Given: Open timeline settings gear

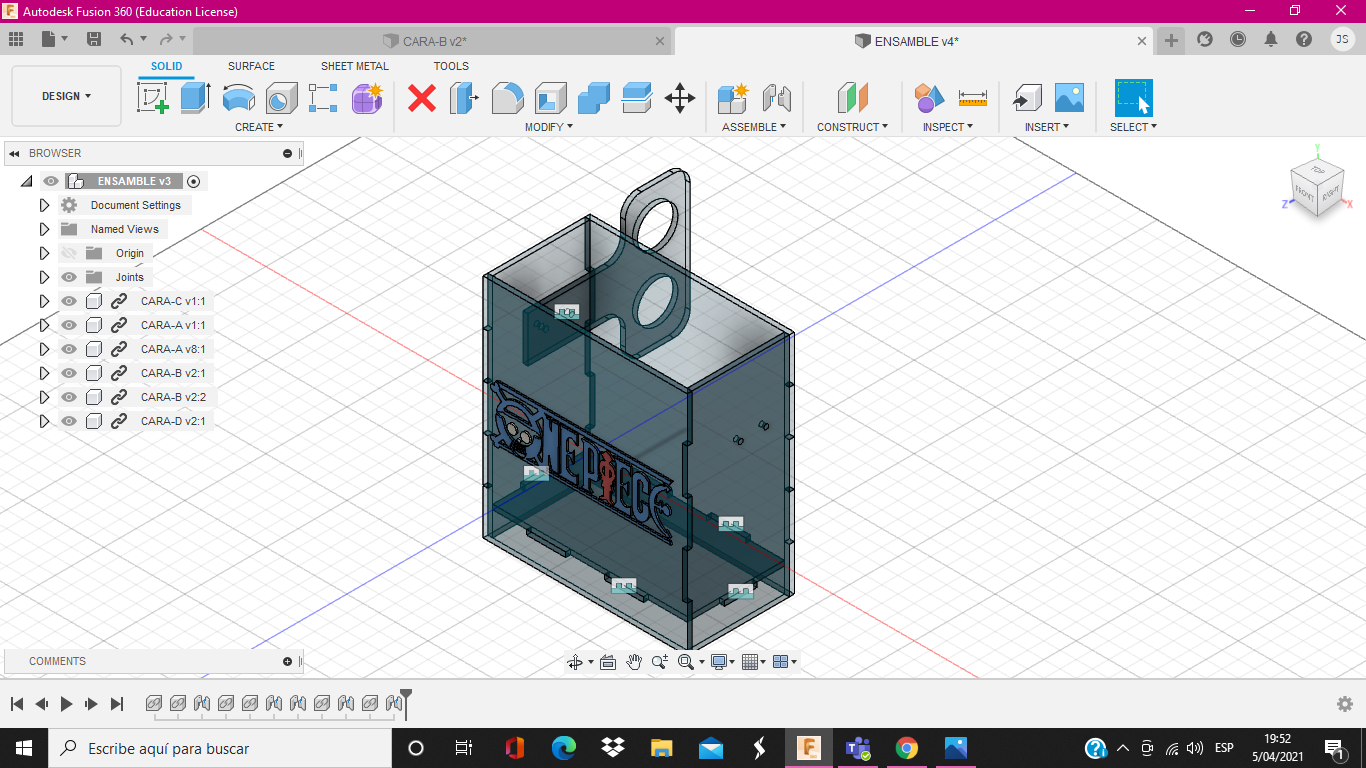Looking at the screenshot, I should coord(1345,704).
